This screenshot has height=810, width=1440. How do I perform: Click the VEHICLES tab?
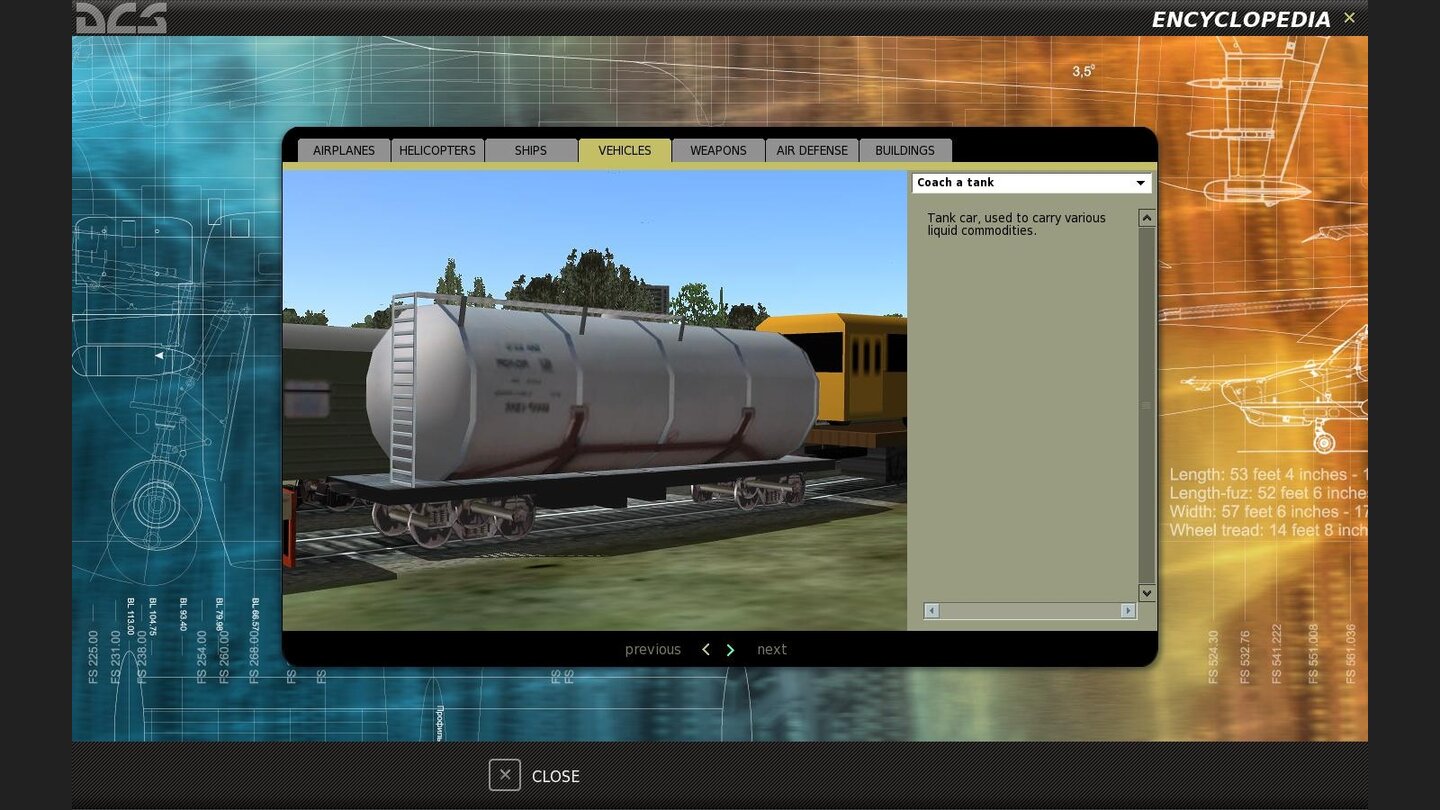[x=625, y=150]
